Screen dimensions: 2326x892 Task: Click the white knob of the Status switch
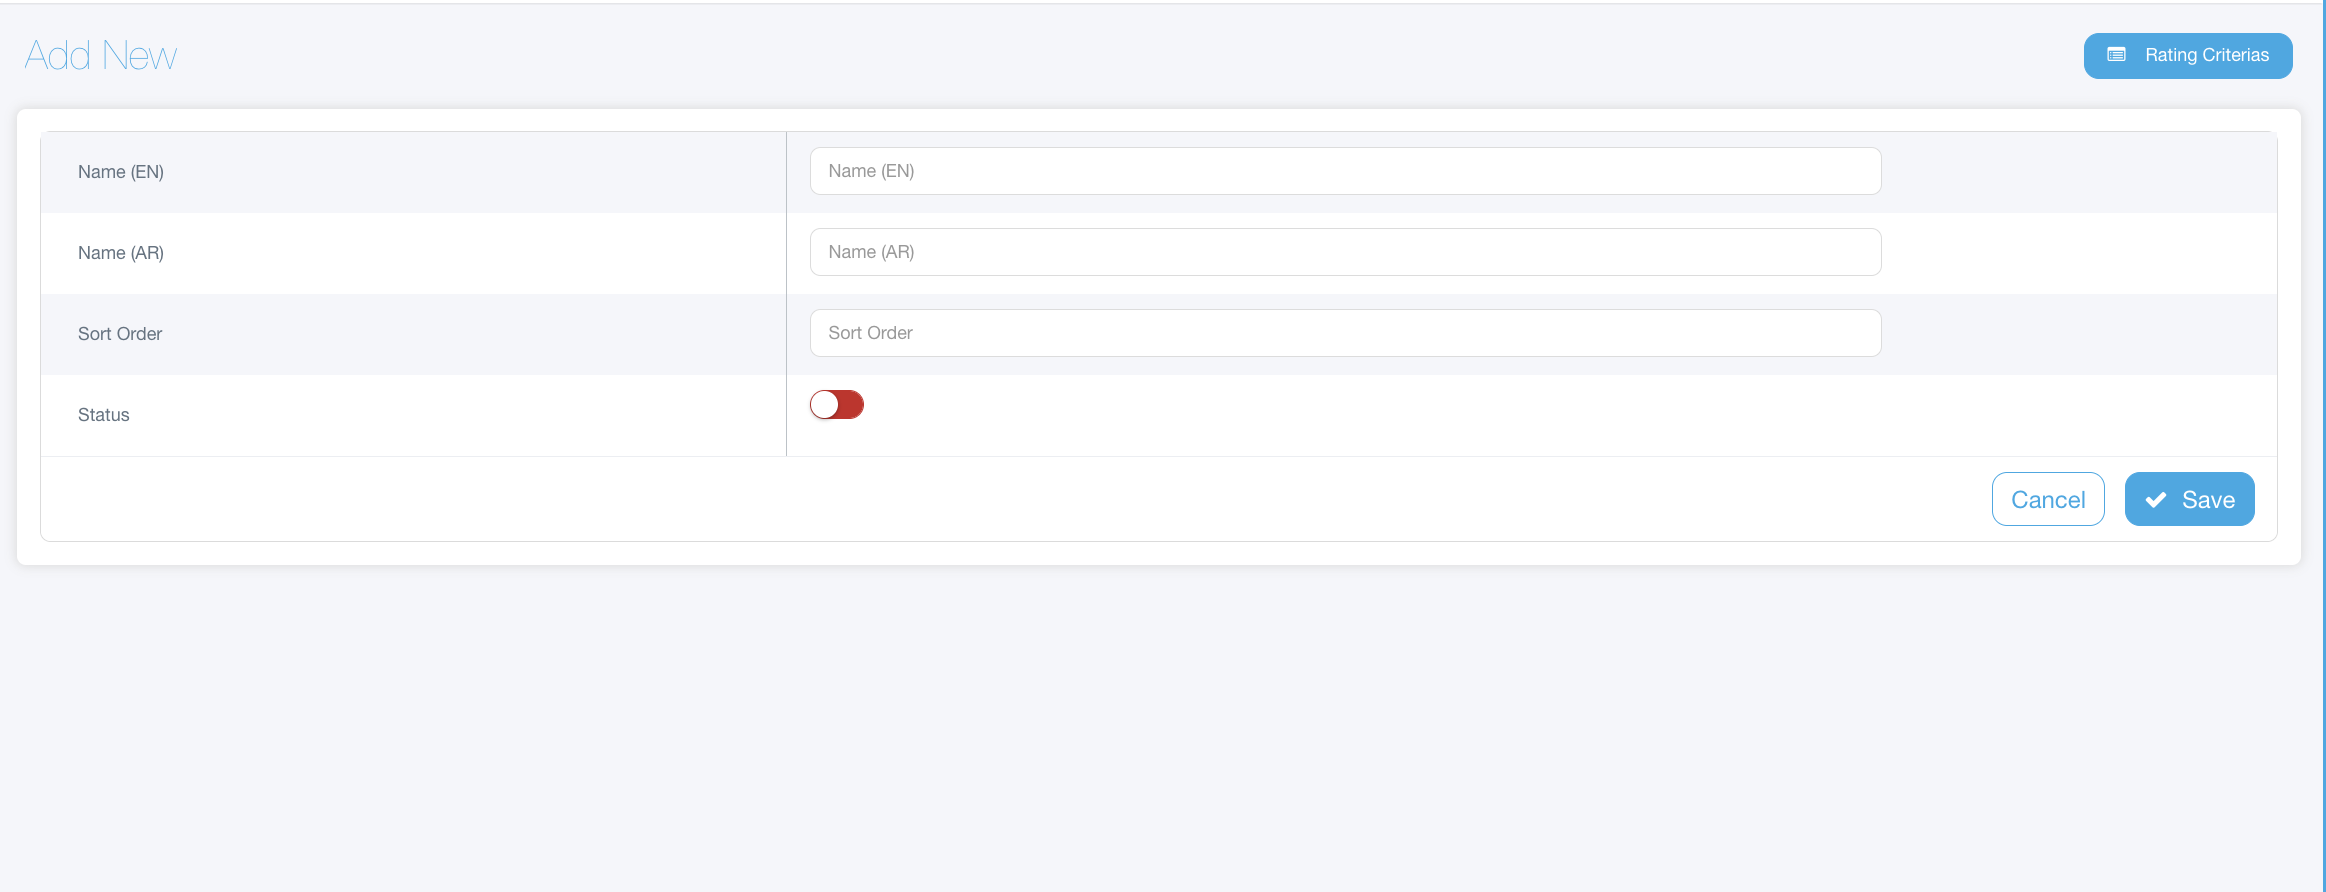tap(825, 405)
